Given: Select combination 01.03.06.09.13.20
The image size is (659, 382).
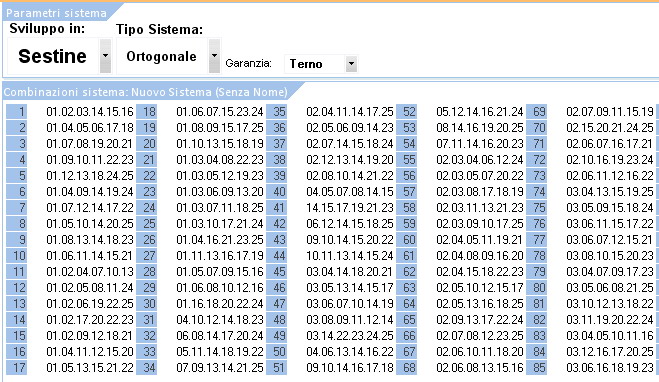Looking at the screenshot, I should coord(220,192).
